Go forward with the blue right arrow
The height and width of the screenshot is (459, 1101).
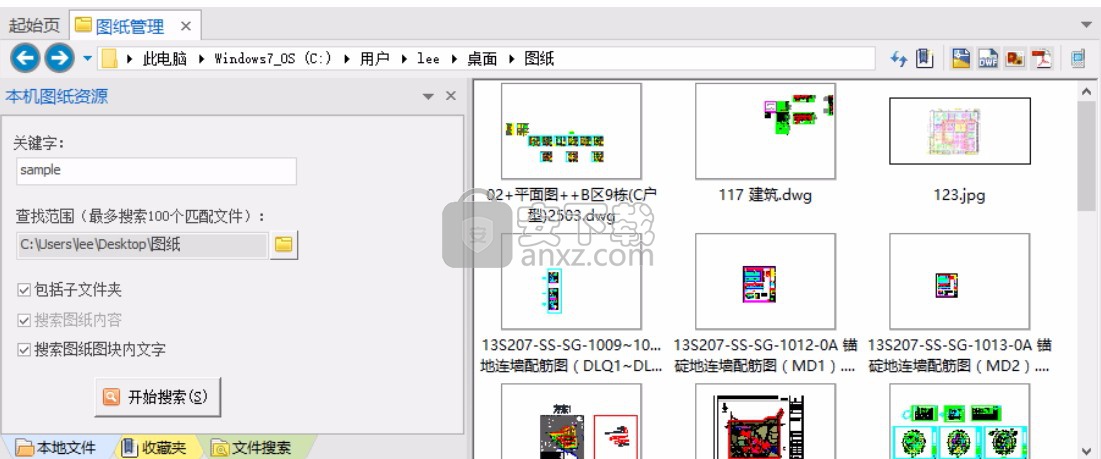[60, 58]
